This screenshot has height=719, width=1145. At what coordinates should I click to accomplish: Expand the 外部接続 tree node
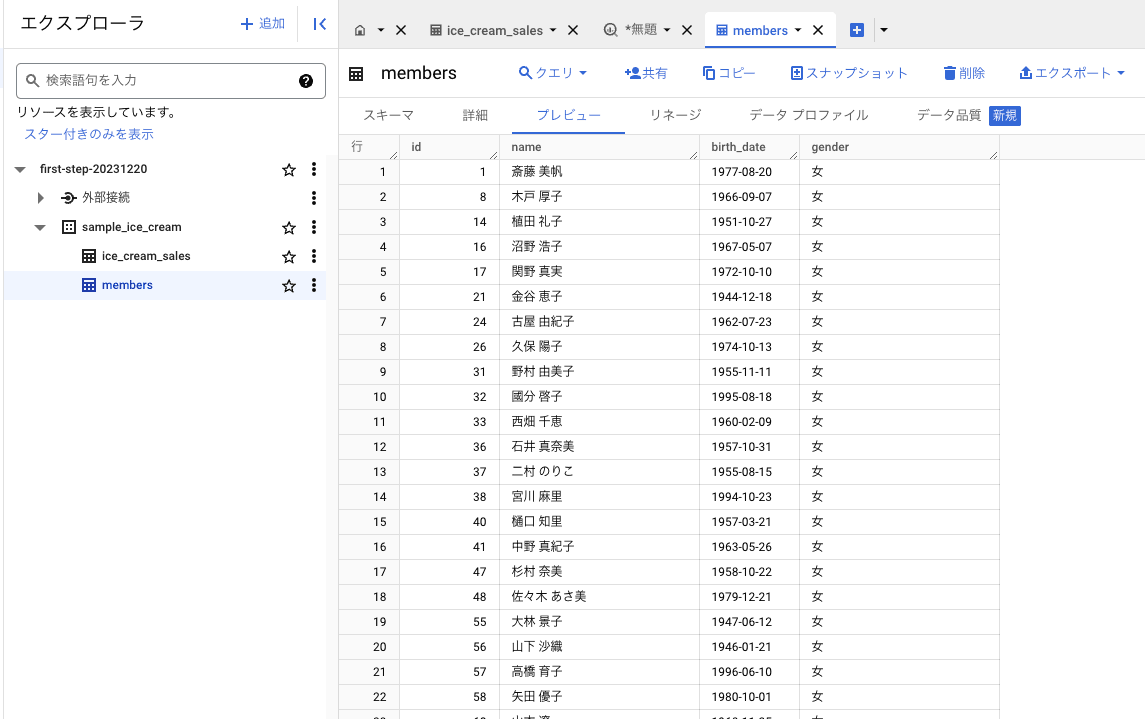(x=41, y=198)
